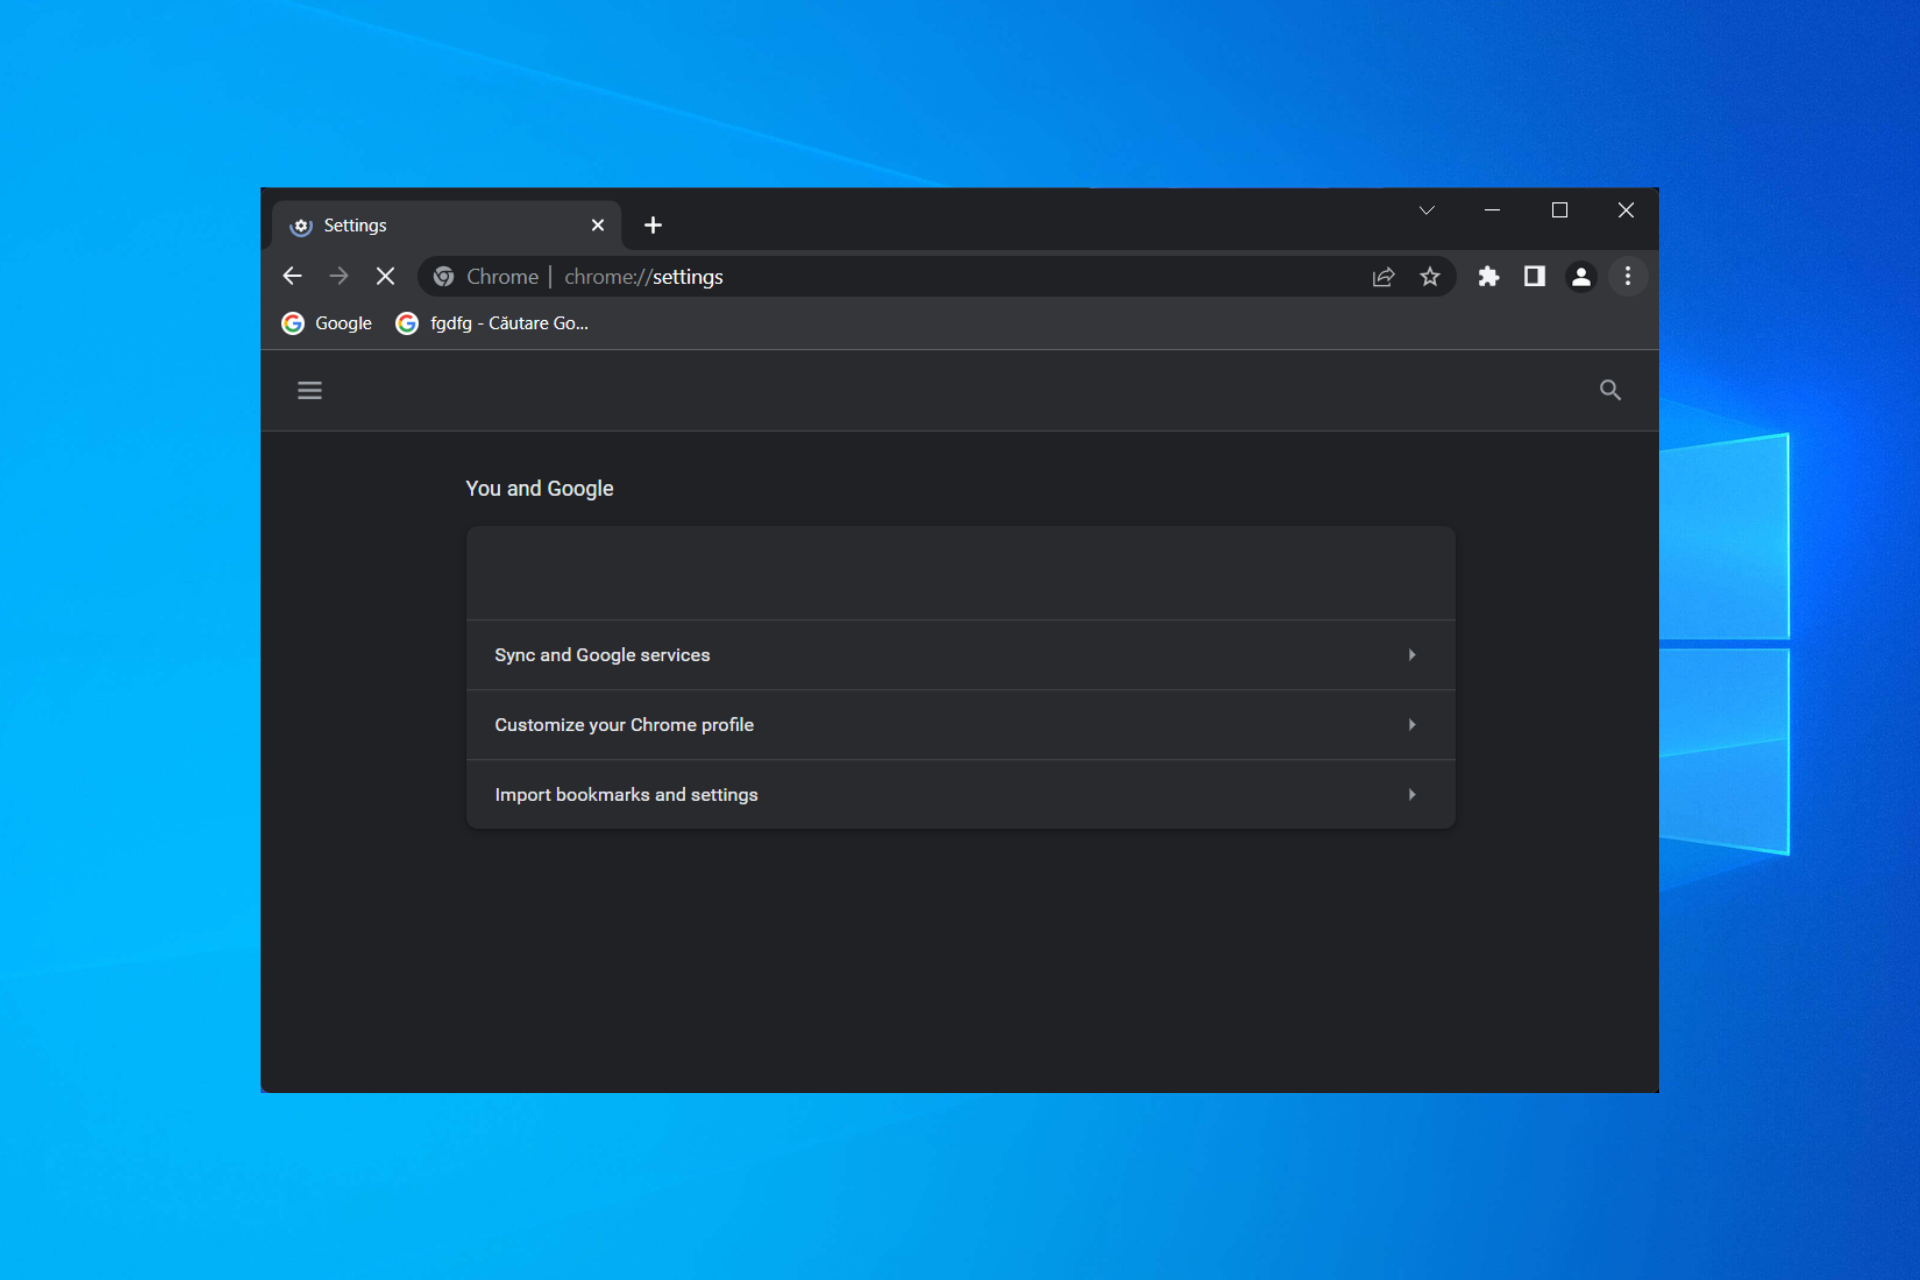
Task: Open the profile avatar menu
Action: [1581, 277]
